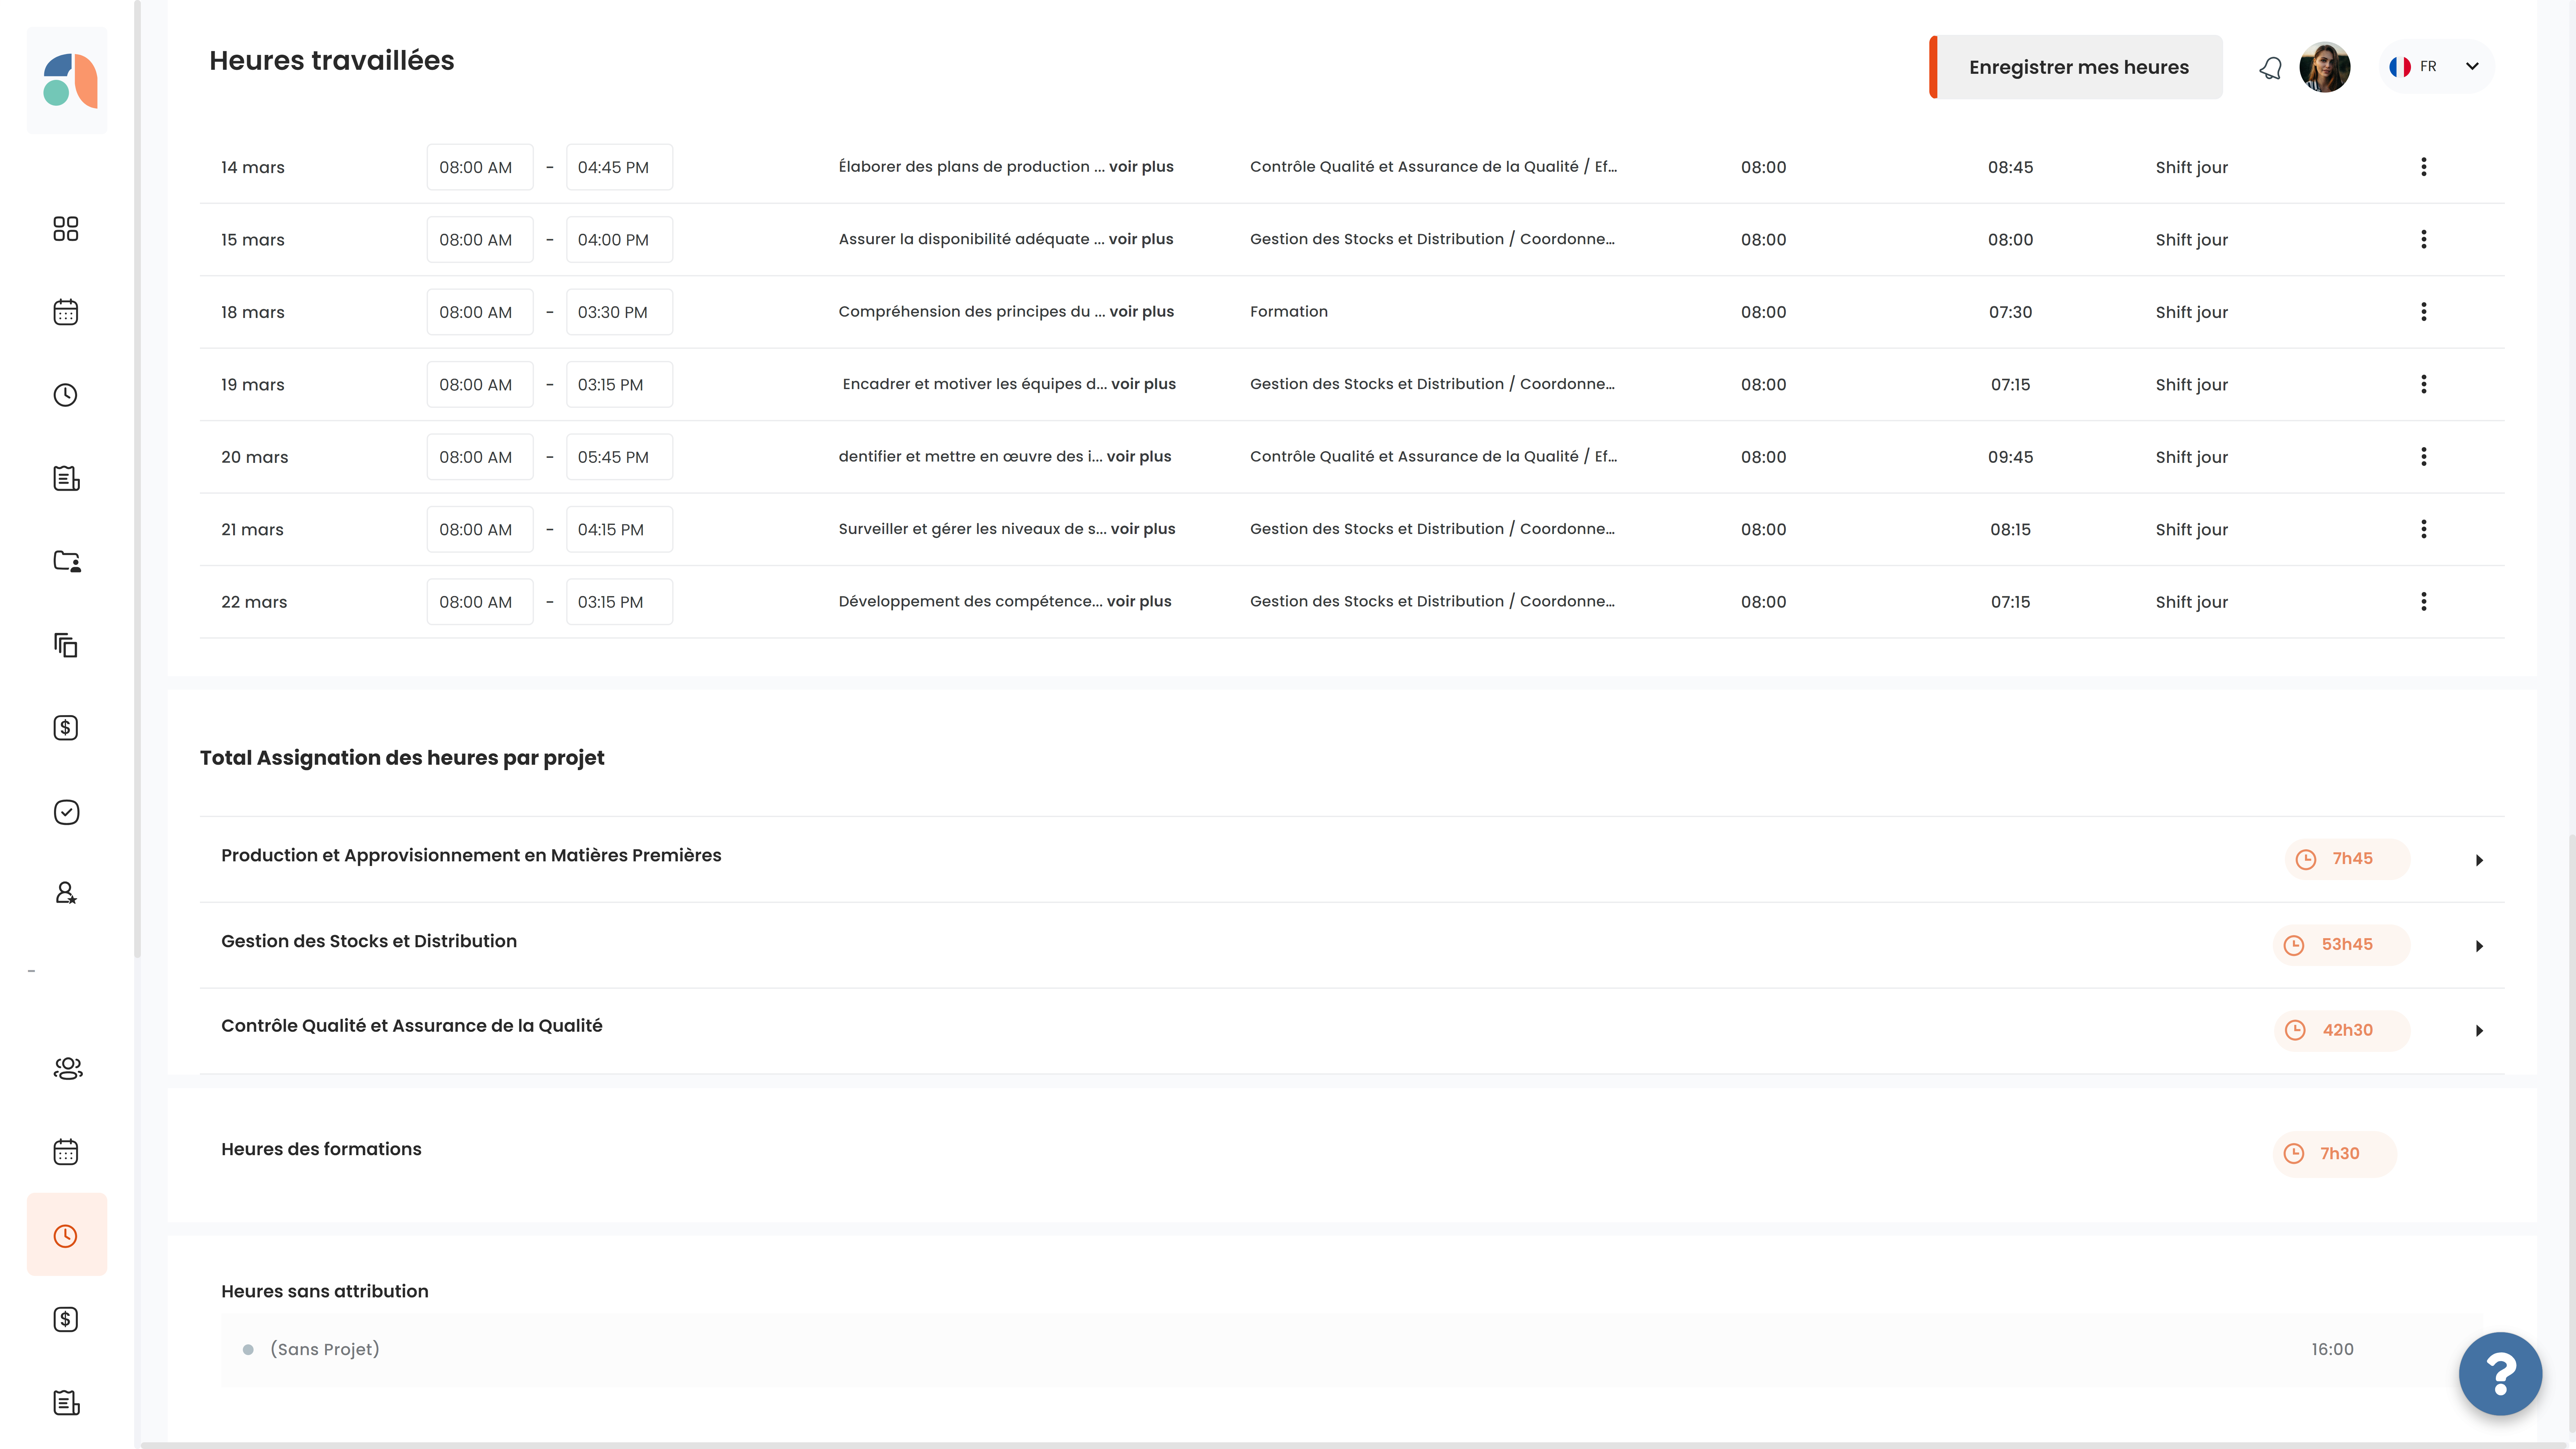2576x1449 pixels.
Task: Open the lower calendar icon in sidebar
Action: (66, 1152)
